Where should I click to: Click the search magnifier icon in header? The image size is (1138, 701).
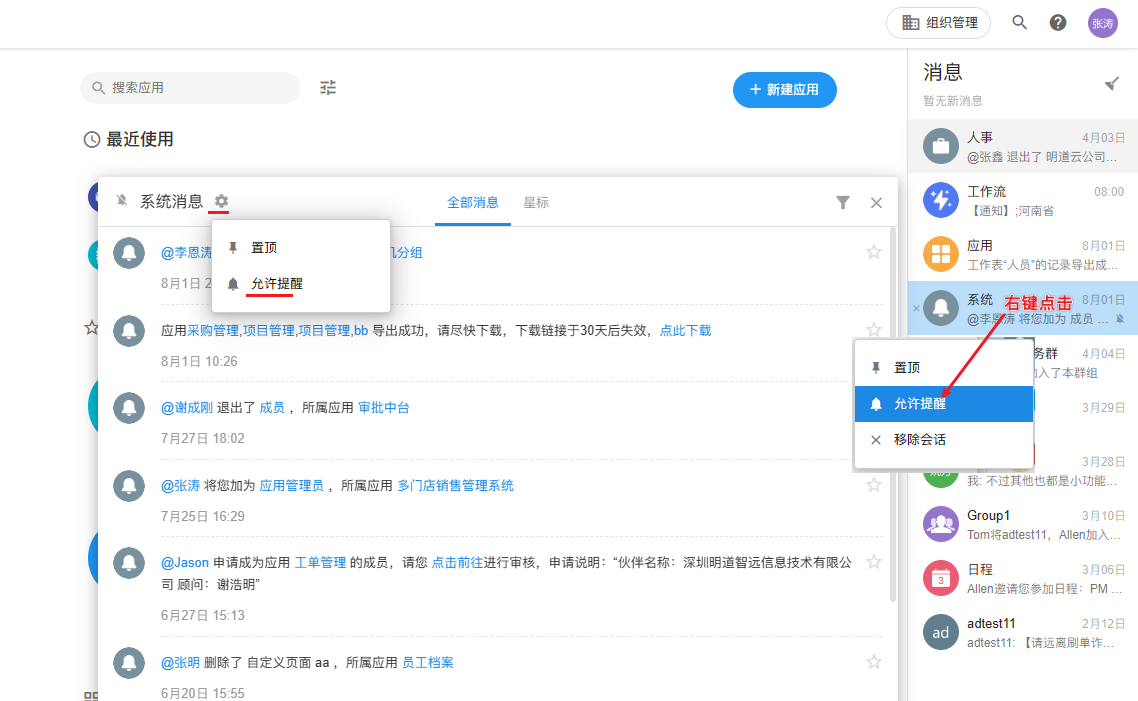[1019, 23]
